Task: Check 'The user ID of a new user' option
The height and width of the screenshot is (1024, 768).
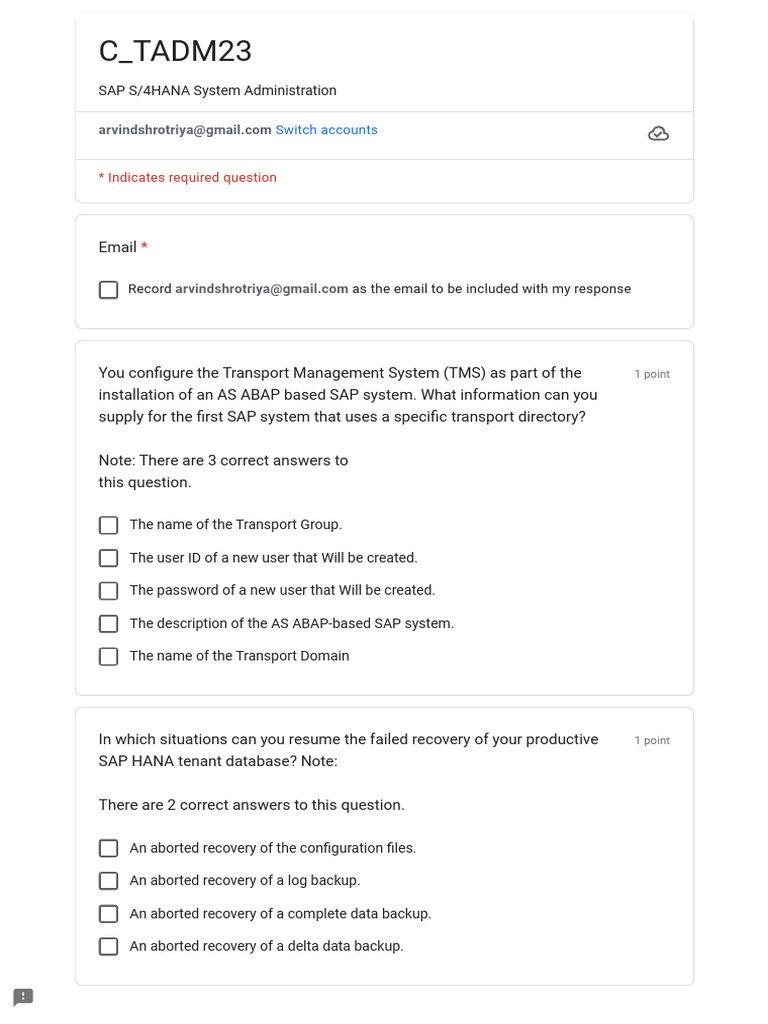Action: pos(109,558)
